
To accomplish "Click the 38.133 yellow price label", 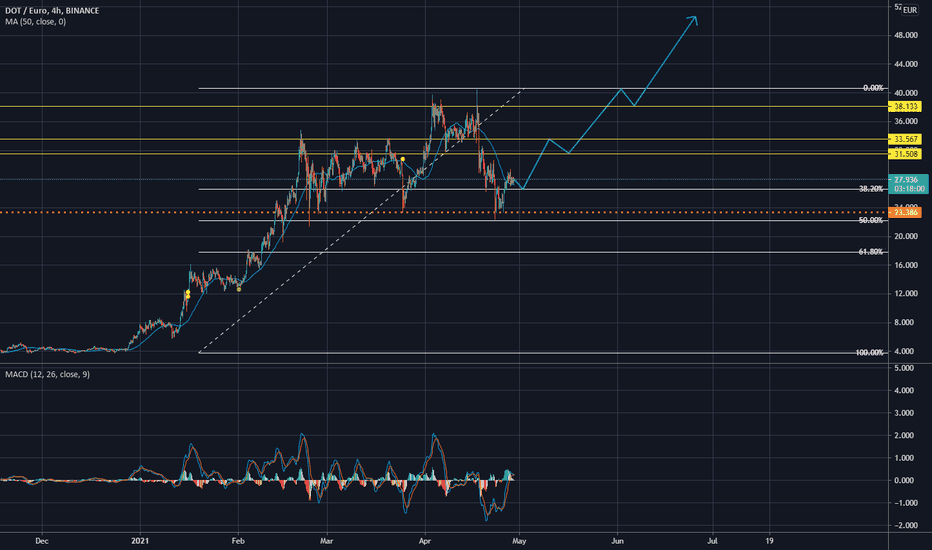I will pyautogui.click(x=905, y=106).
